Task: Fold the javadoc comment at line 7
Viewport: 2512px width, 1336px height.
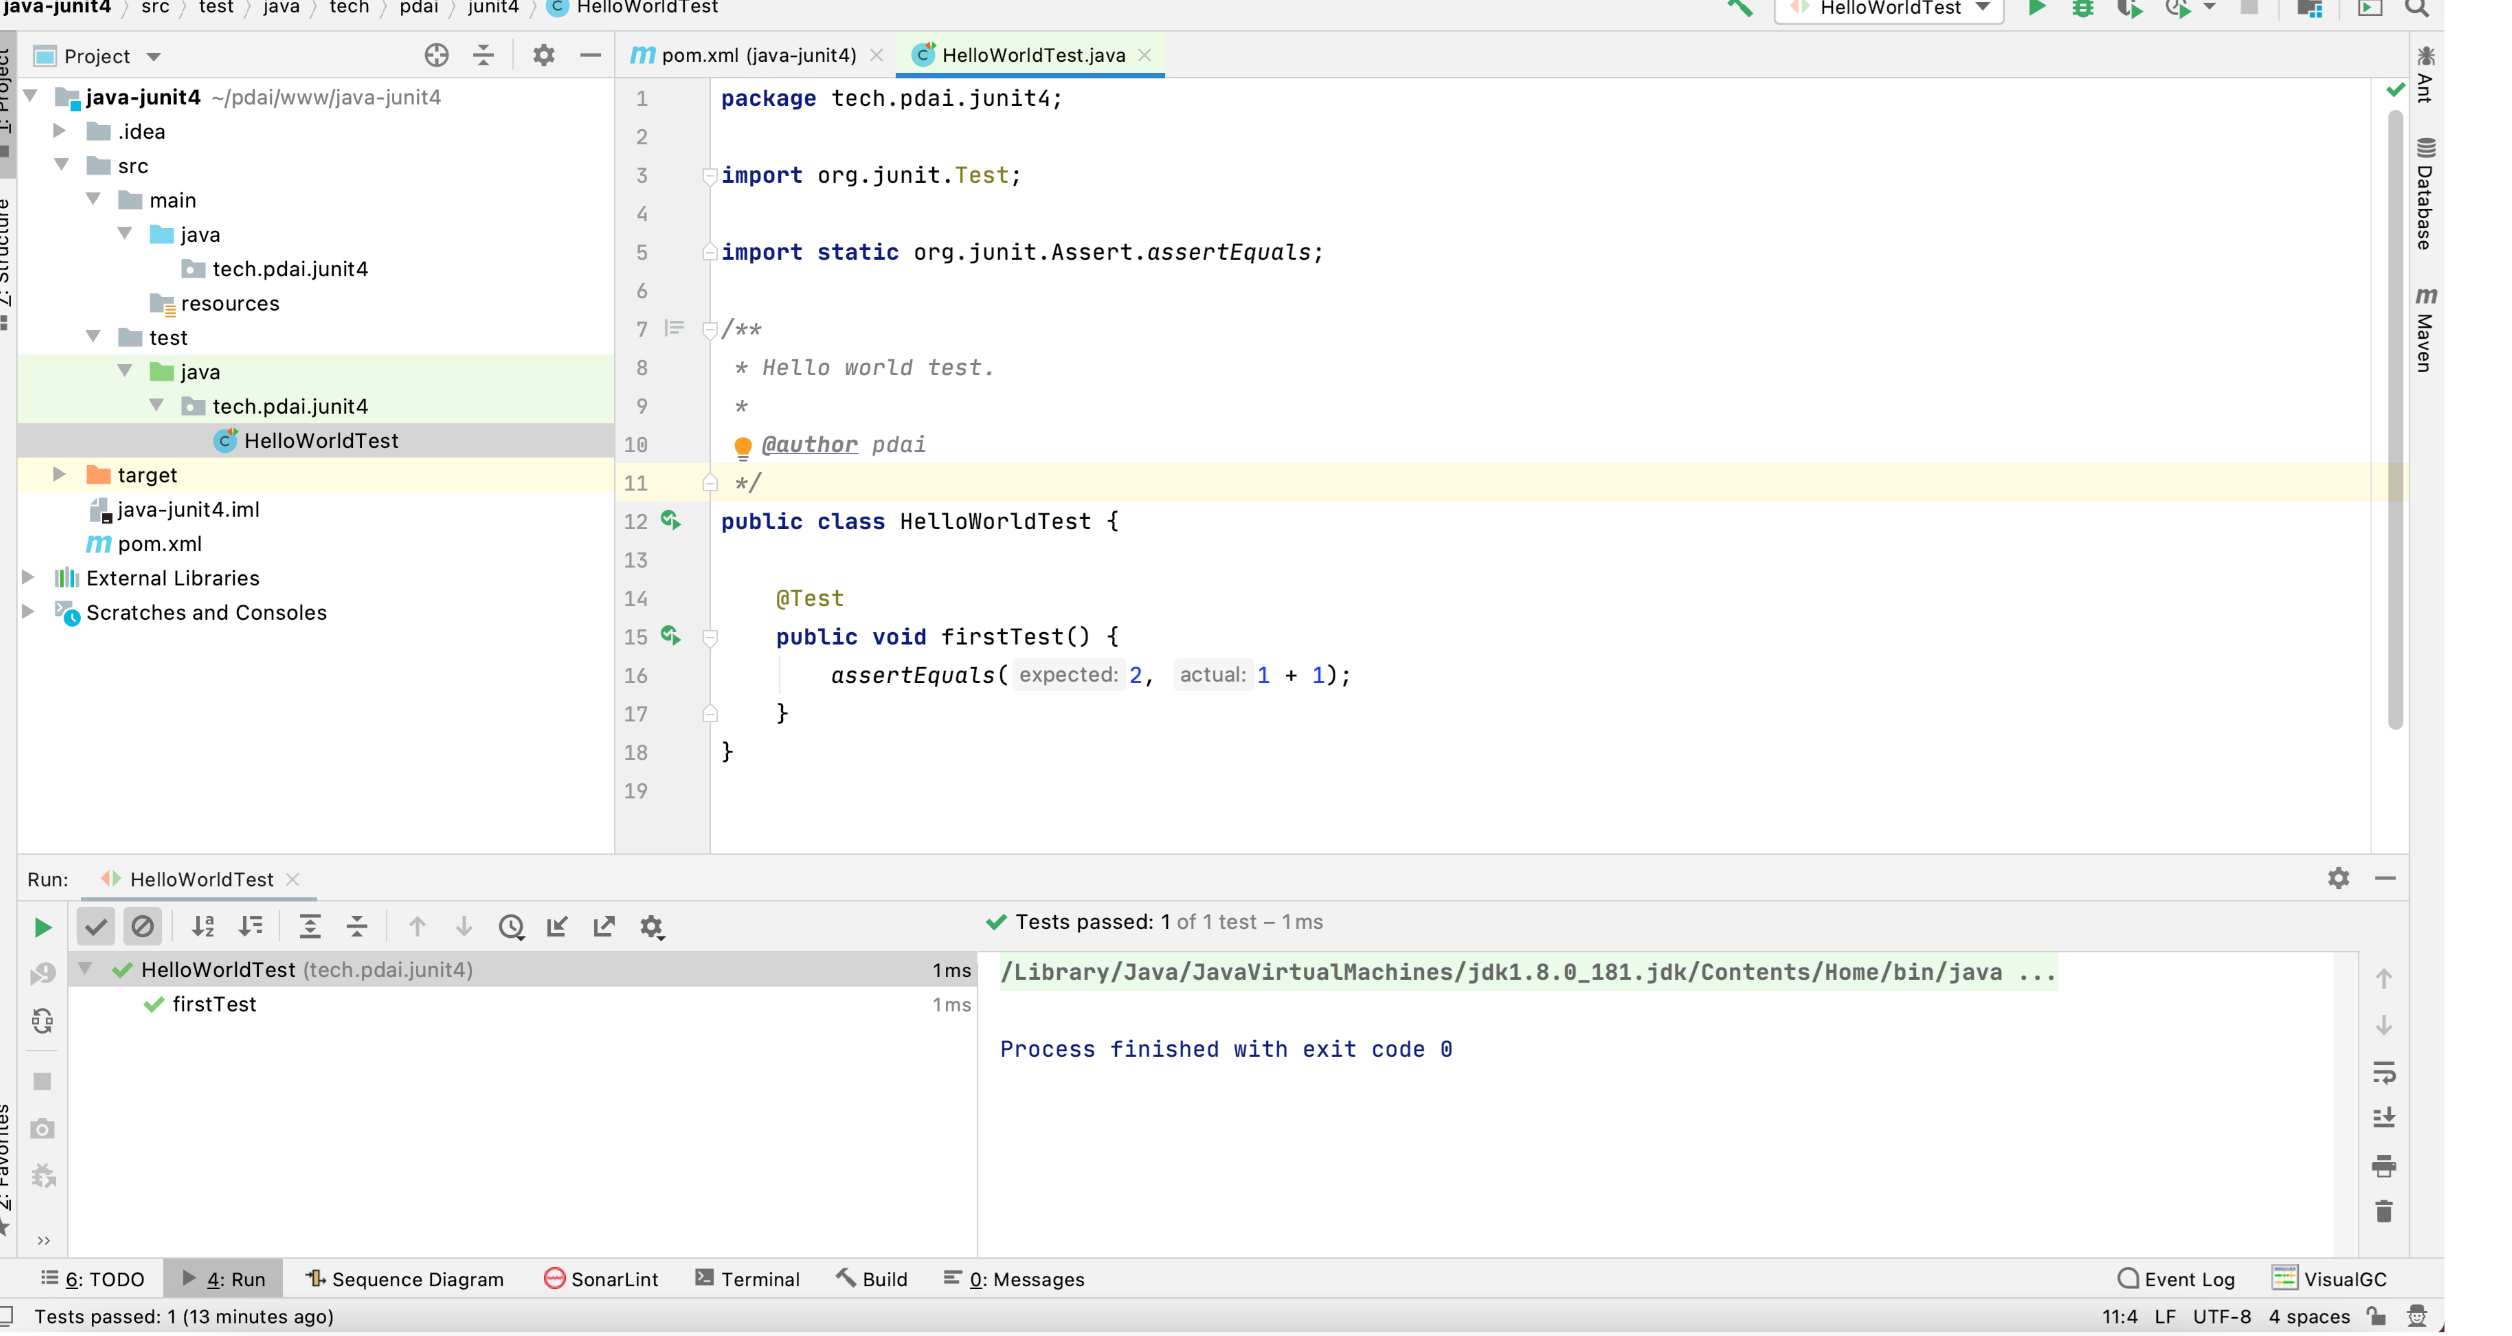Action: pos(709,329)
